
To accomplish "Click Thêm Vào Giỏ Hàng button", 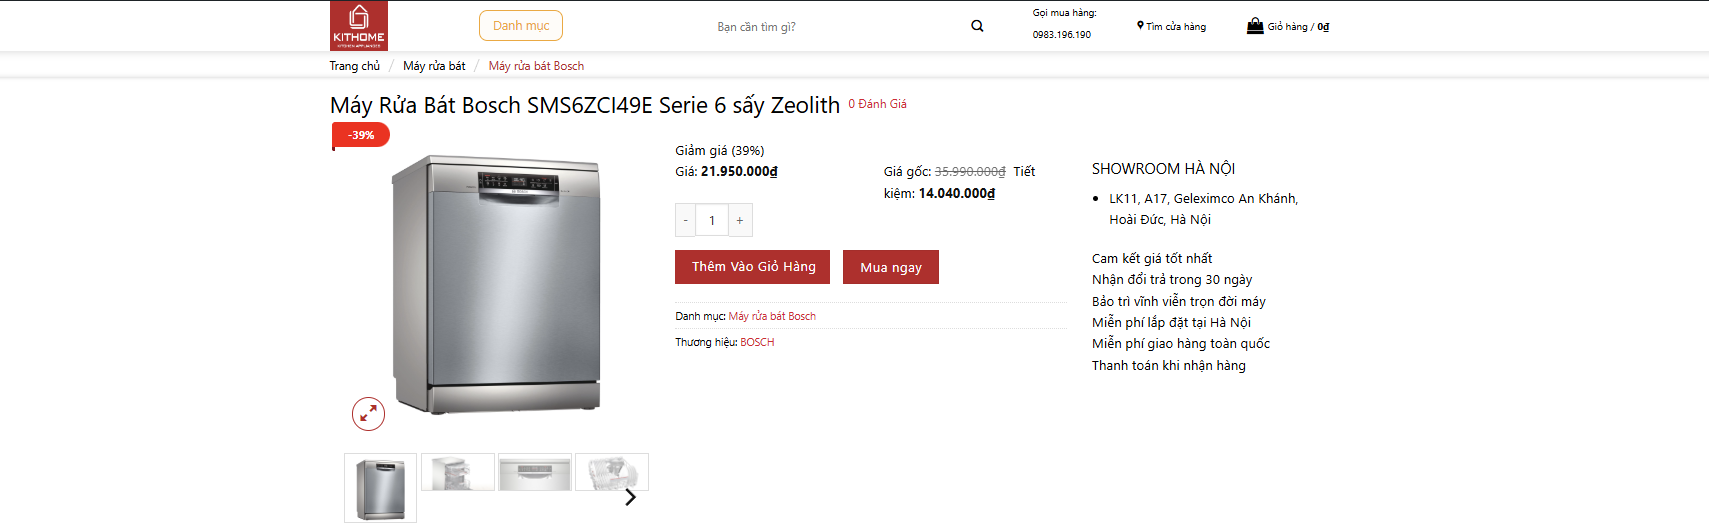I will (x=753, y=267).
